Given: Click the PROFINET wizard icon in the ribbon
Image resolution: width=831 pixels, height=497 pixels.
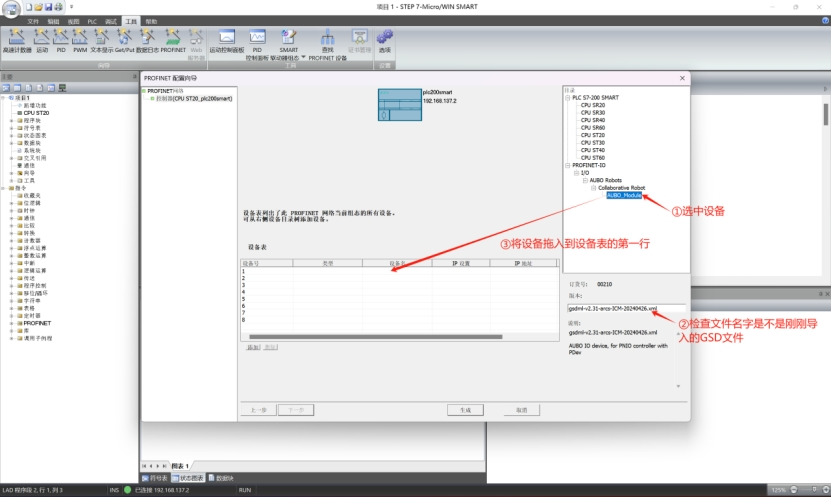Looking at the screenshot, I should coord(173,39).
